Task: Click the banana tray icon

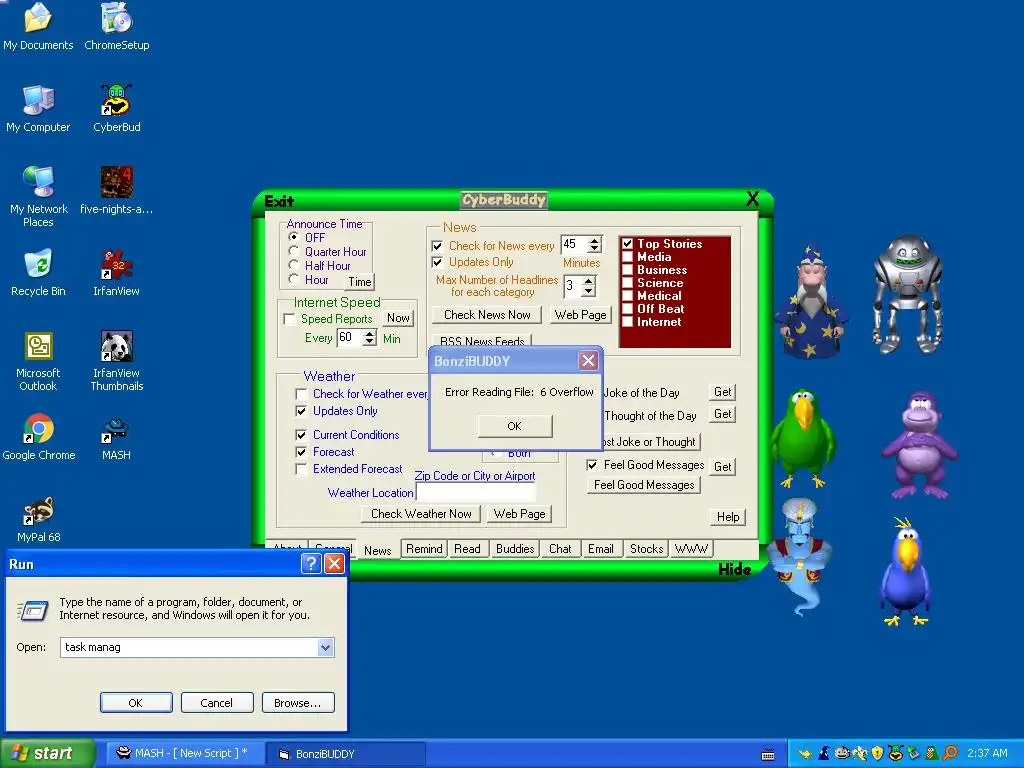Action: 859,754
